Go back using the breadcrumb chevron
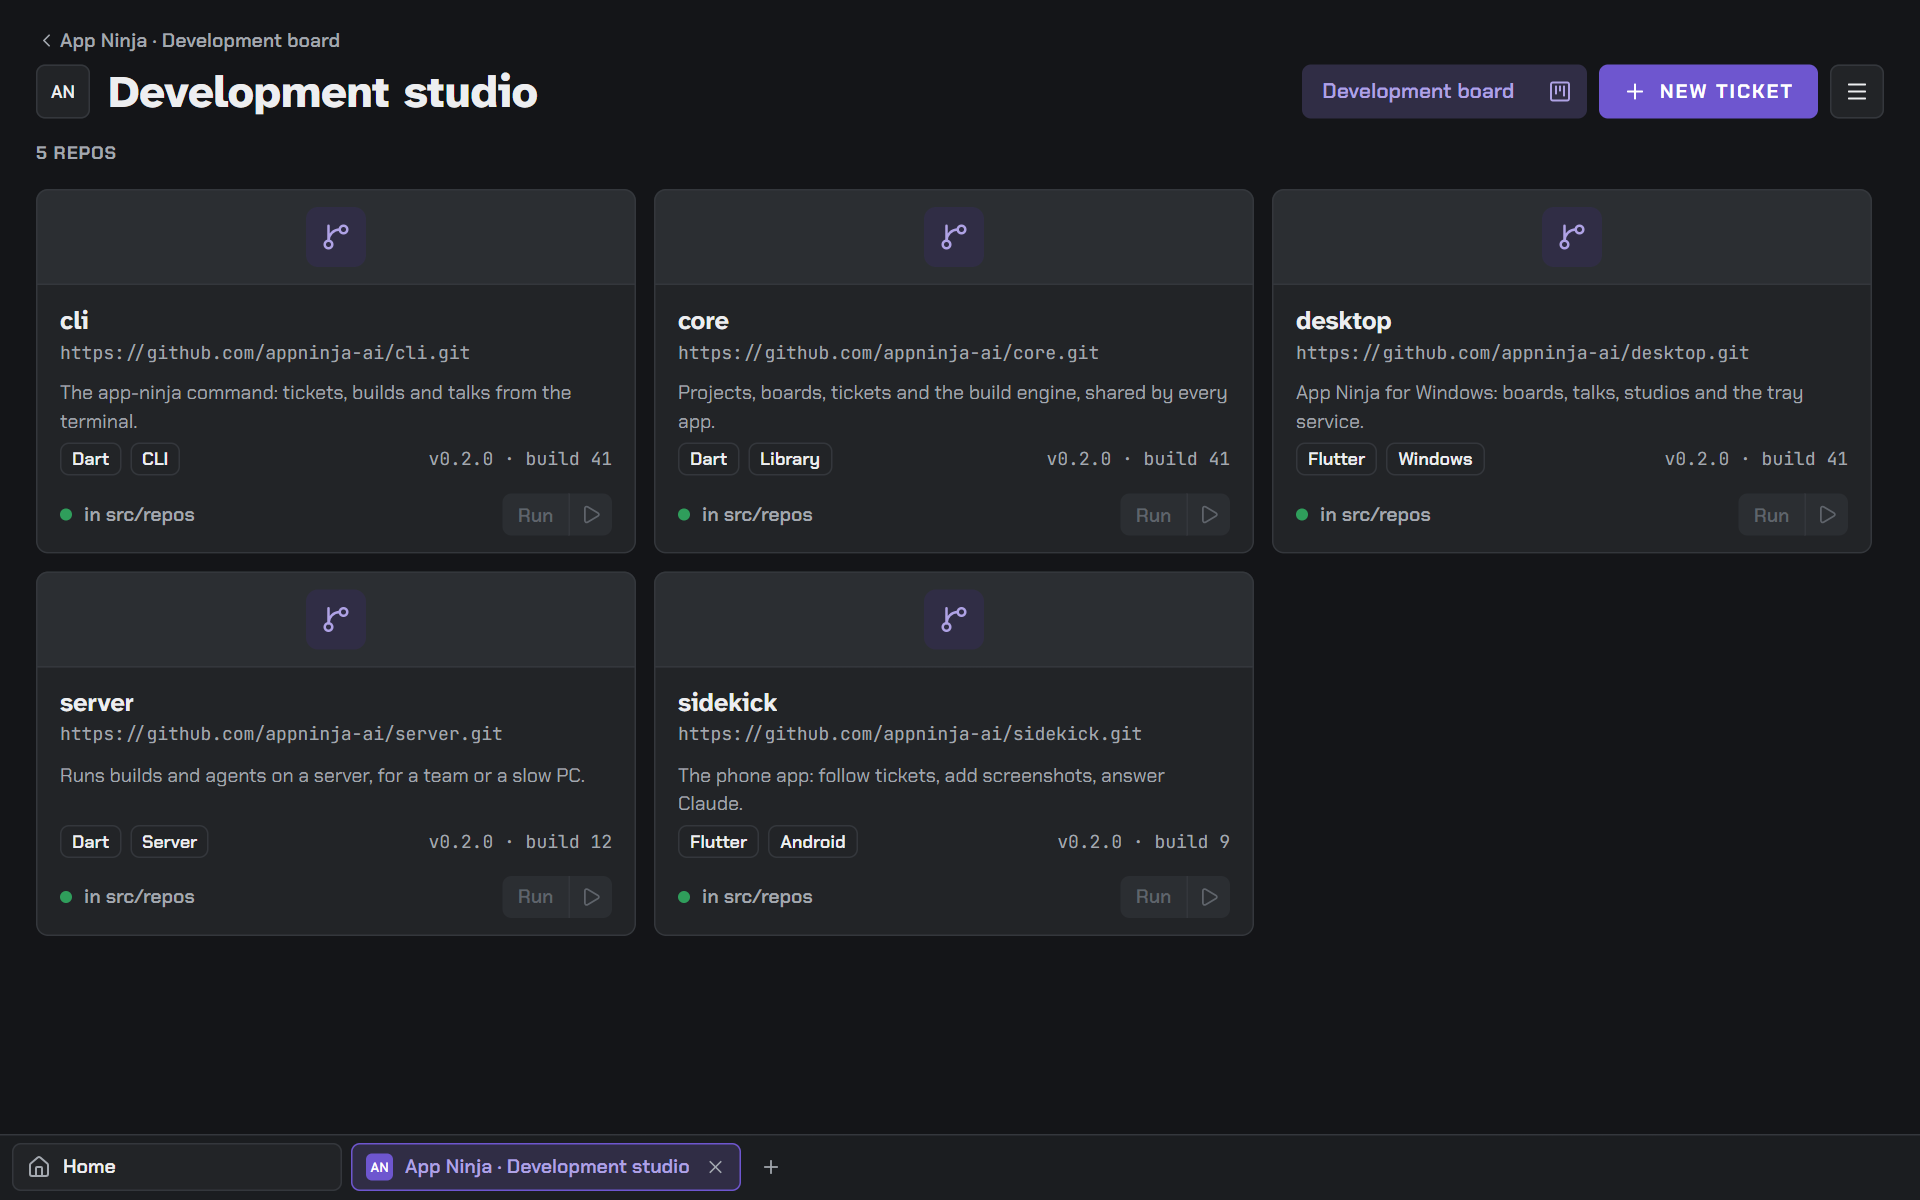This screenshot has height=1200, width=1920. coord(46,41)
